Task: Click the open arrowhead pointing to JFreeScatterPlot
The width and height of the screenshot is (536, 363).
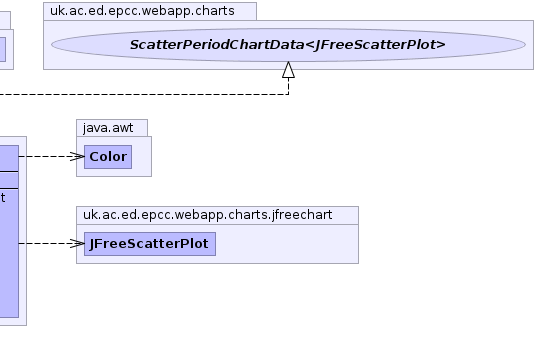Action: pyautogui.click(x=77, y=244)
